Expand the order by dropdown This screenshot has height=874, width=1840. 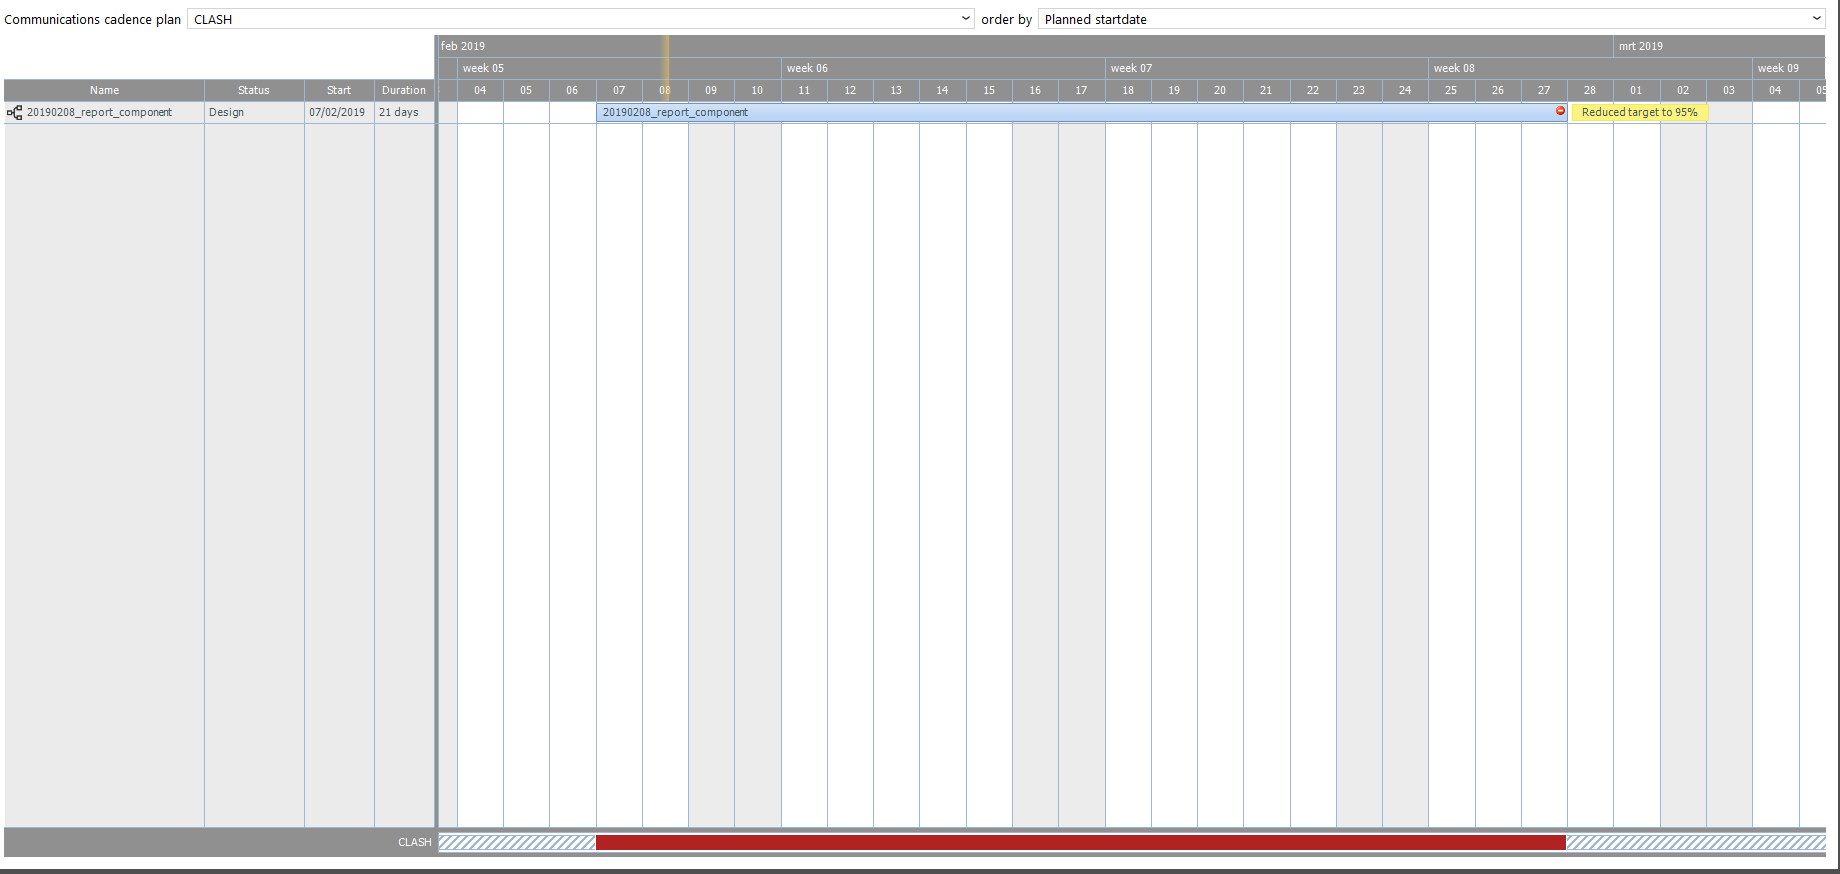tap(1431, 19)
